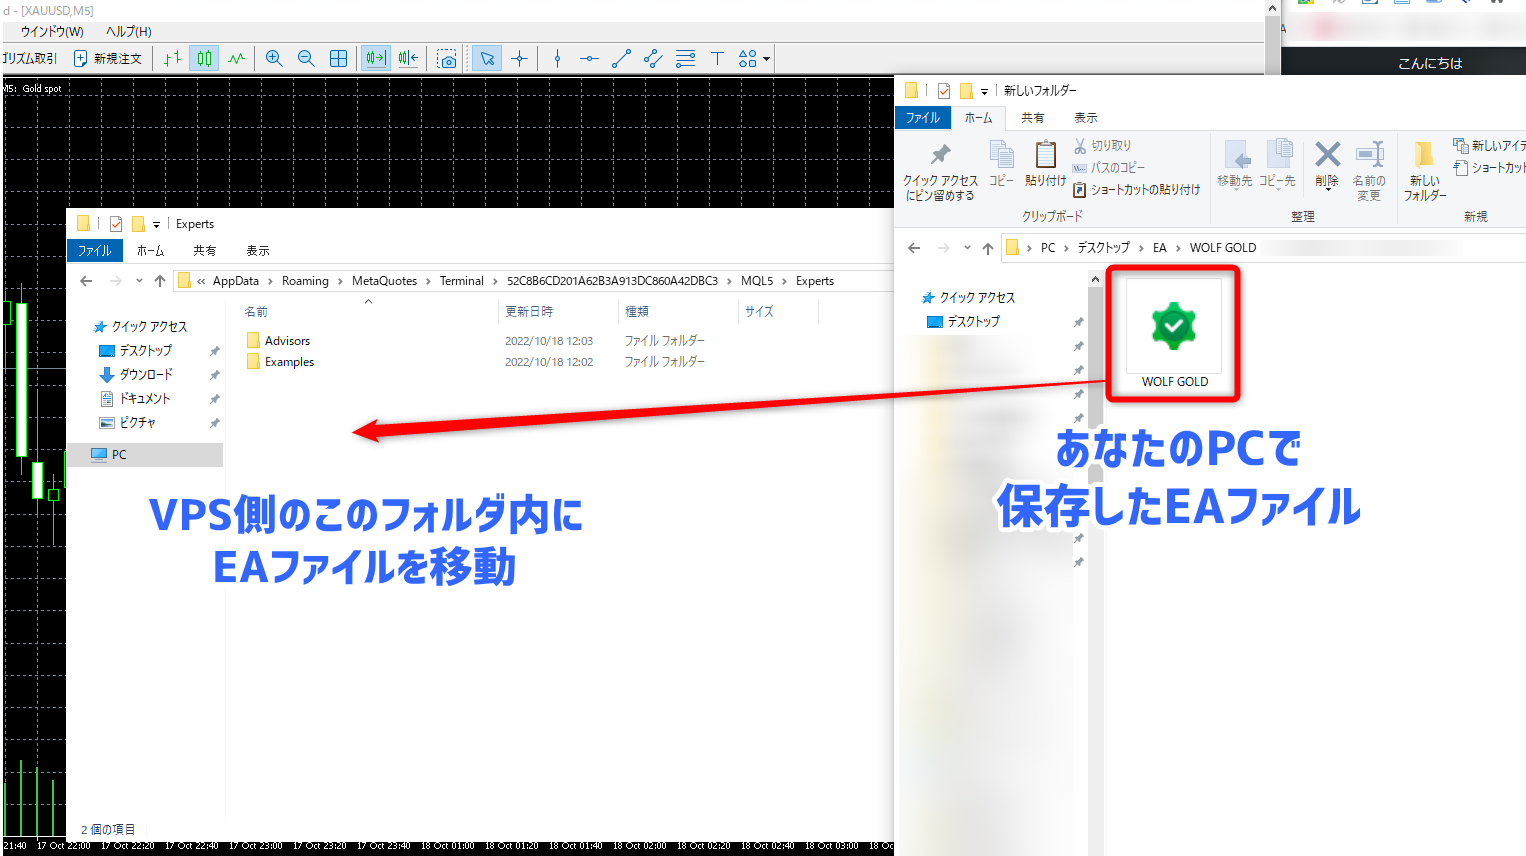Screen dimensions: 1526x856
Task: Select line chart type
Action: point(236,58)
